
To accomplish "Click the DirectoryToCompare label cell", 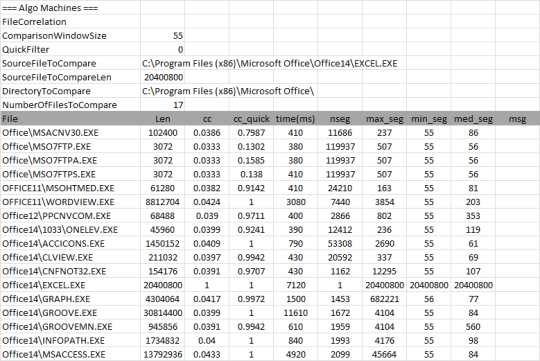I will [x=70, y=91].
